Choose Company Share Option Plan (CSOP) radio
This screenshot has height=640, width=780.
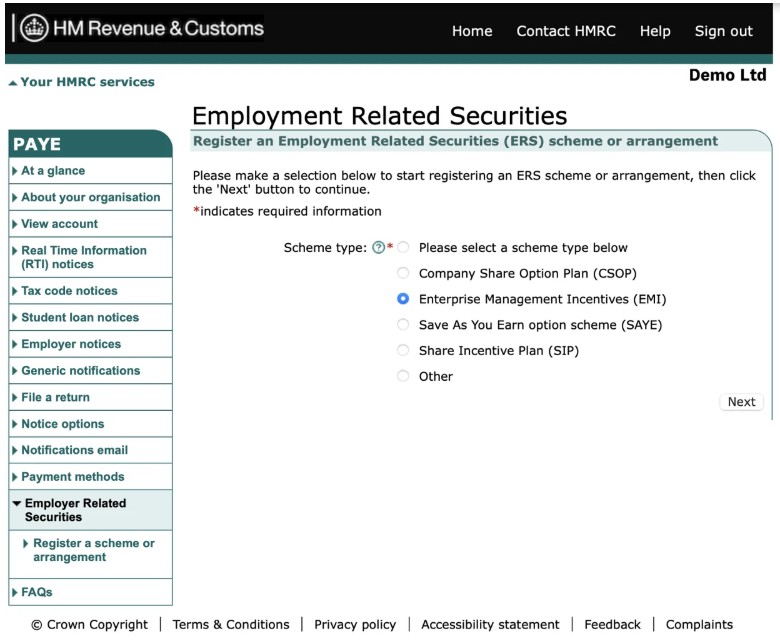coord(403,273)
